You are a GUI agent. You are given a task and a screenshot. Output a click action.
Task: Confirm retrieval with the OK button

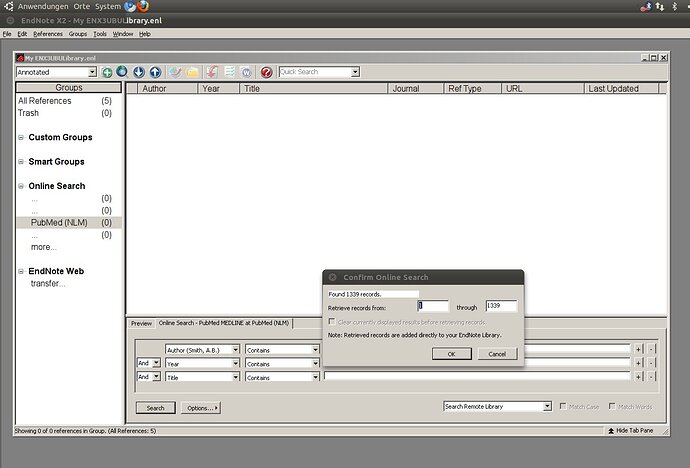tap(451, 354)
